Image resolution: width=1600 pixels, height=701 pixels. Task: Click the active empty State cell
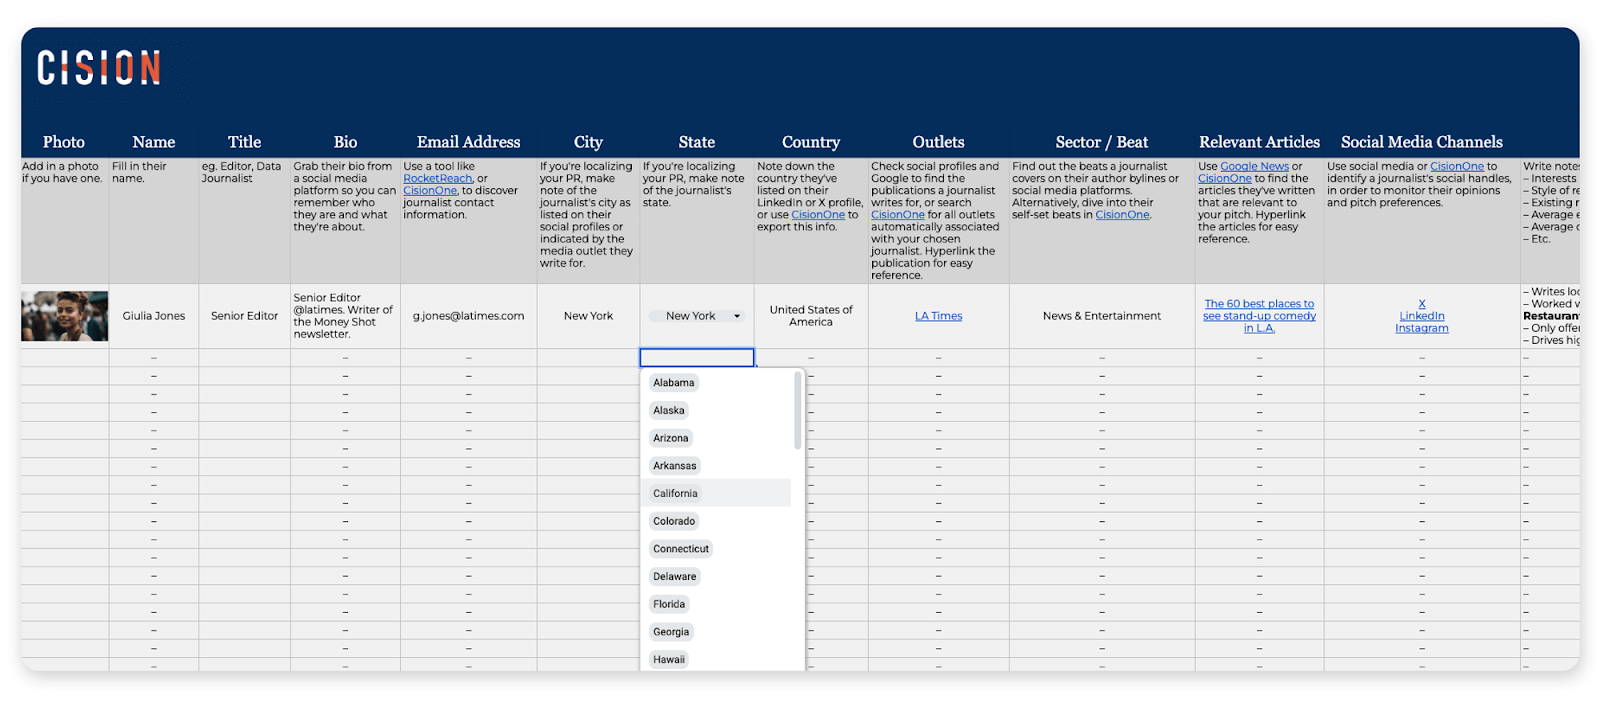click(697, 357)
